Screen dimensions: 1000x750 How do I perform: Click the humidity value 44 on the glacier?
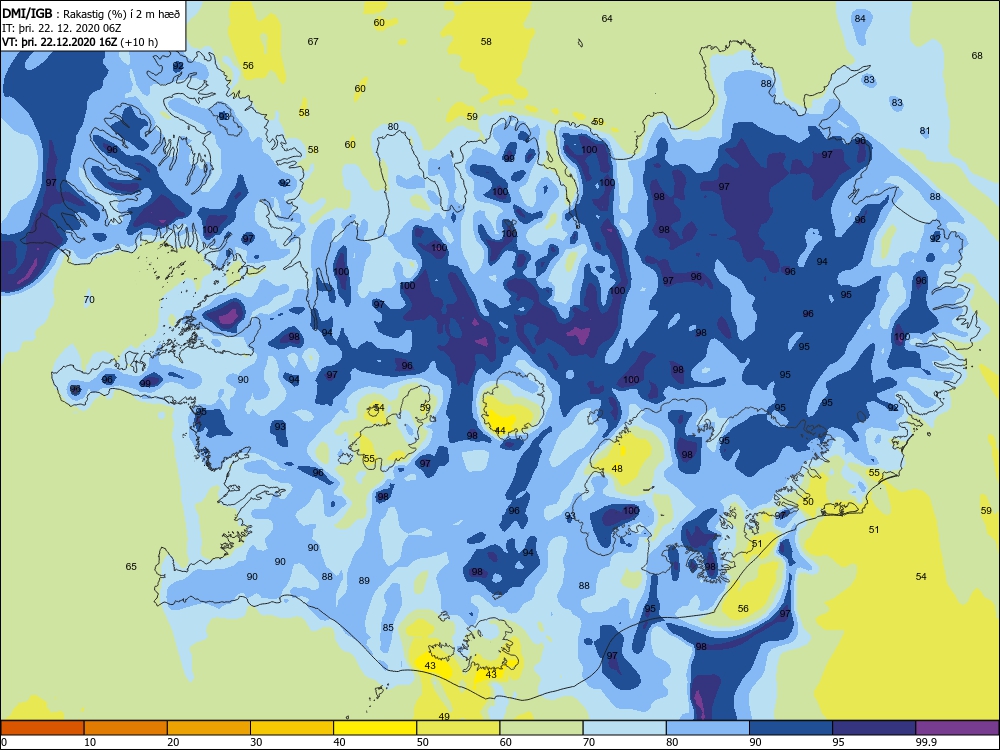pyautogui.click(x=500, y=430)
